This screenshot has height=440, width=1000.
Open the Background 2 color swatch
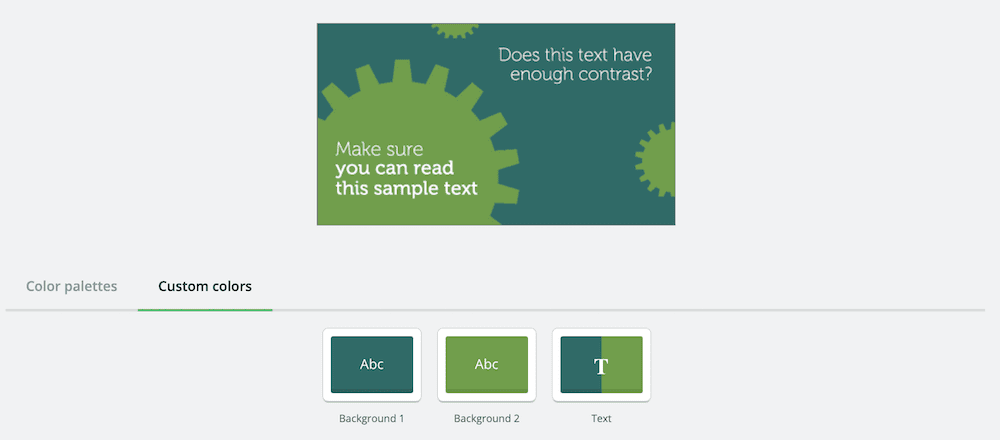(487, 365)
